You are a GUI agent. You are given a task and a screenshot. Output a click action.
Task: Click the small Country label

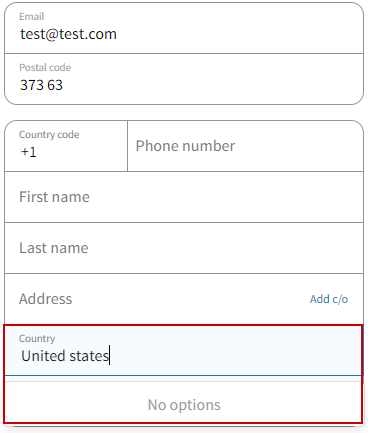37,338
